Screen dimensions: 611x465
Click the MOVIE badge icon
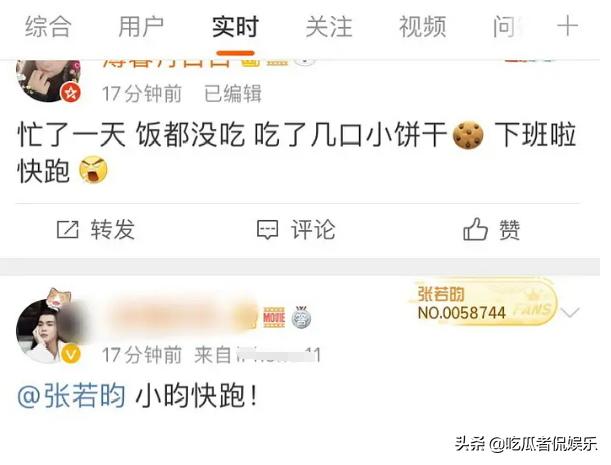tap(274, 317)
